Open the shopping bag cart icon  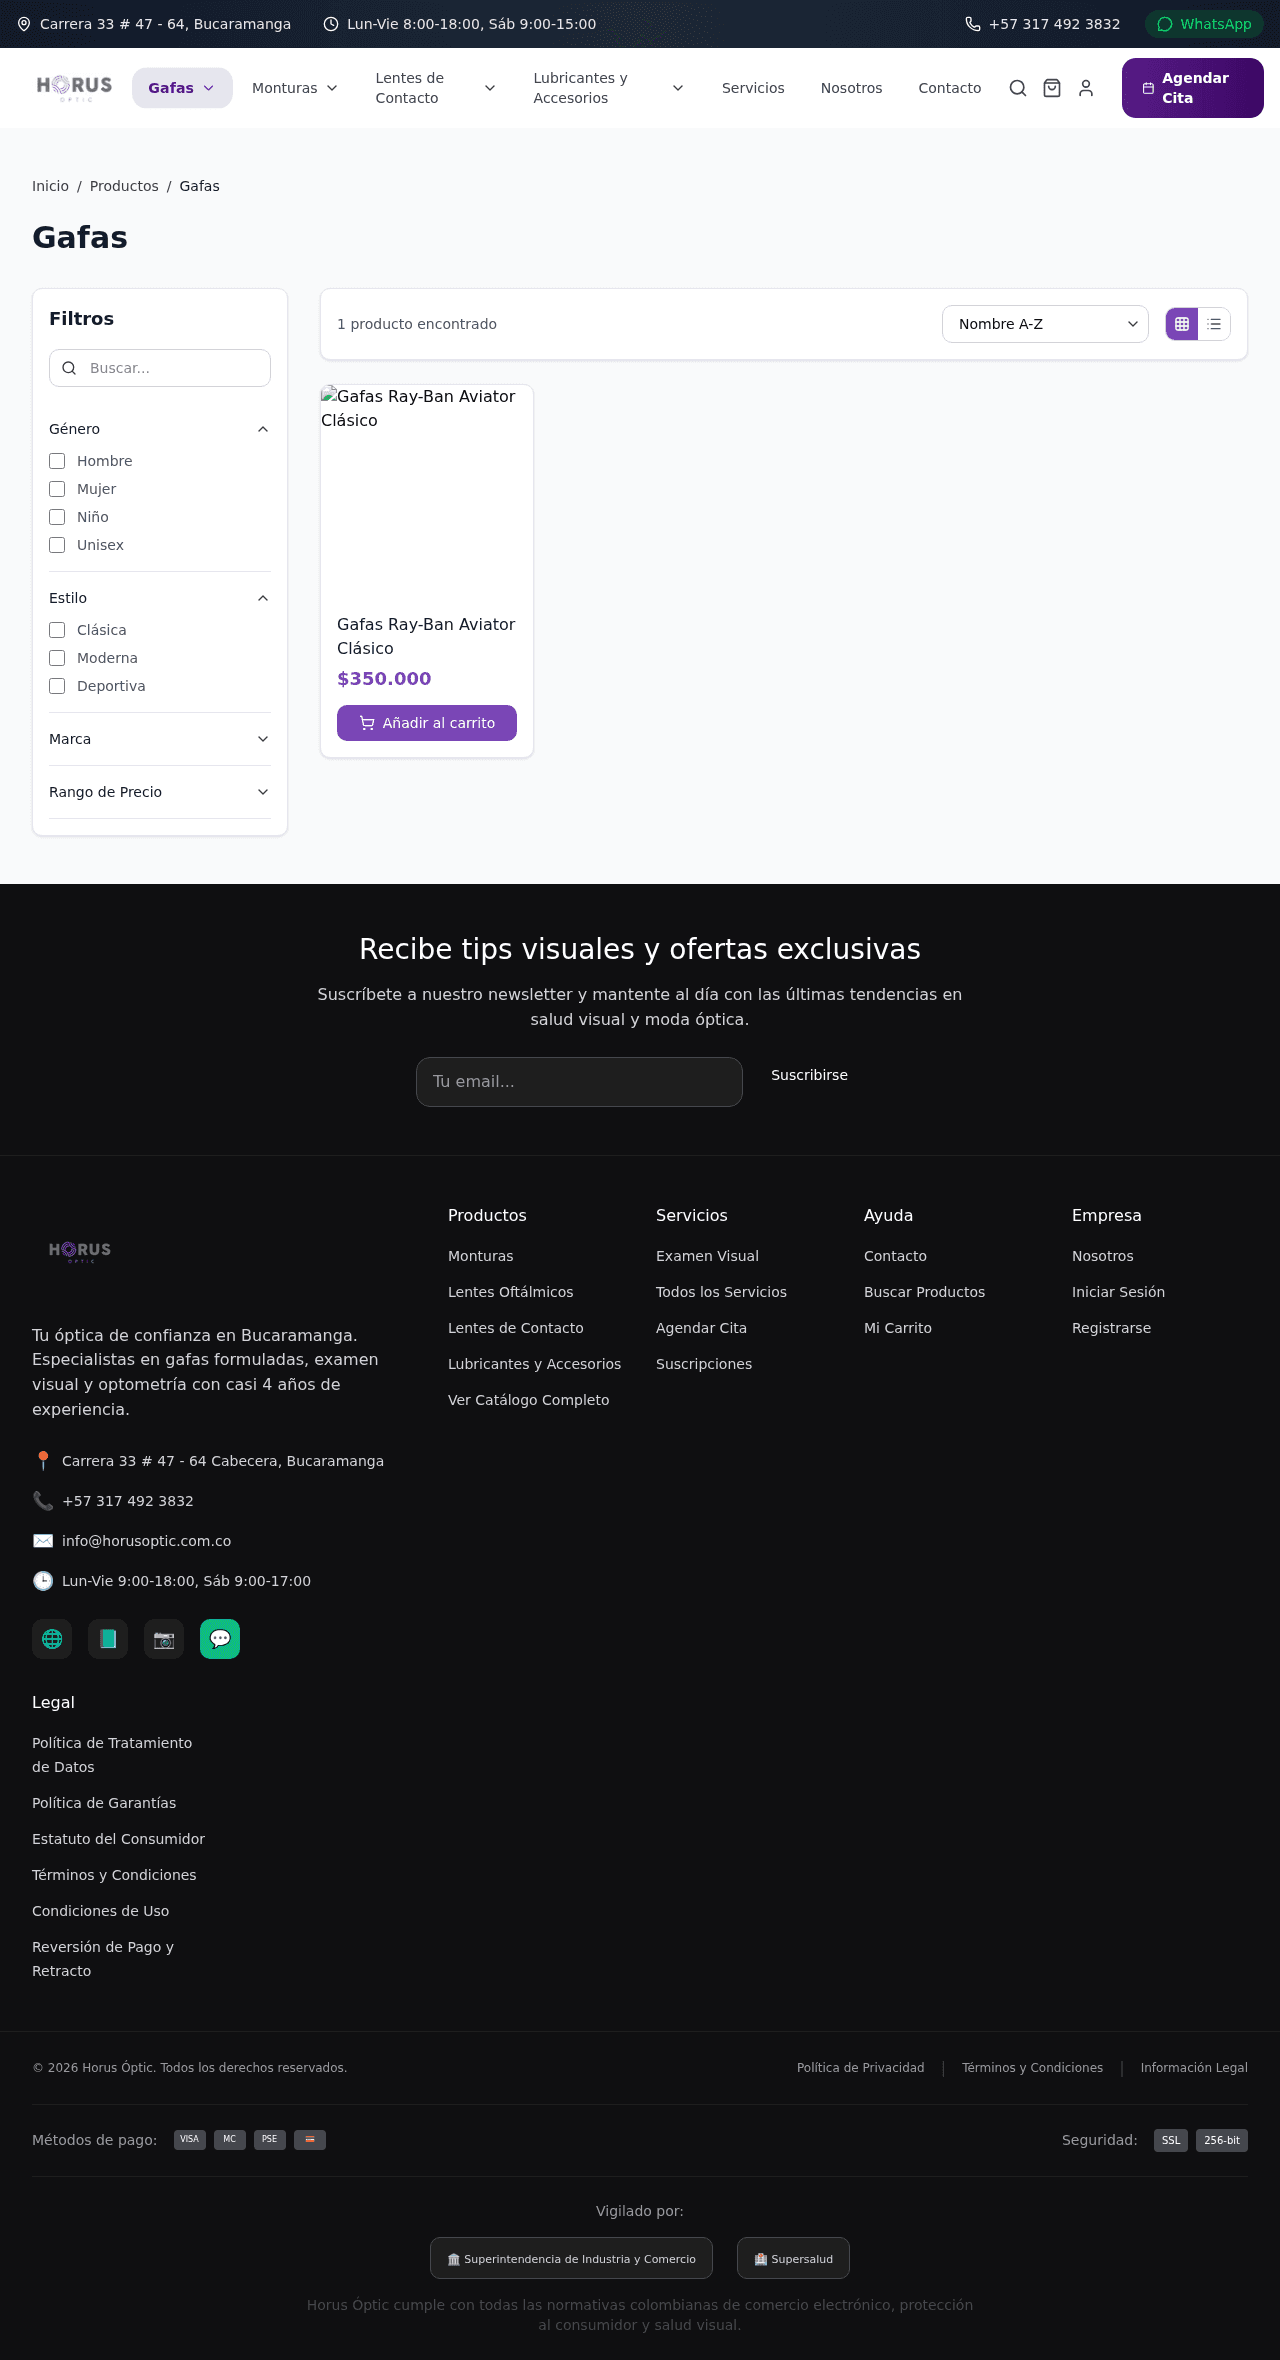(1052, 88)
